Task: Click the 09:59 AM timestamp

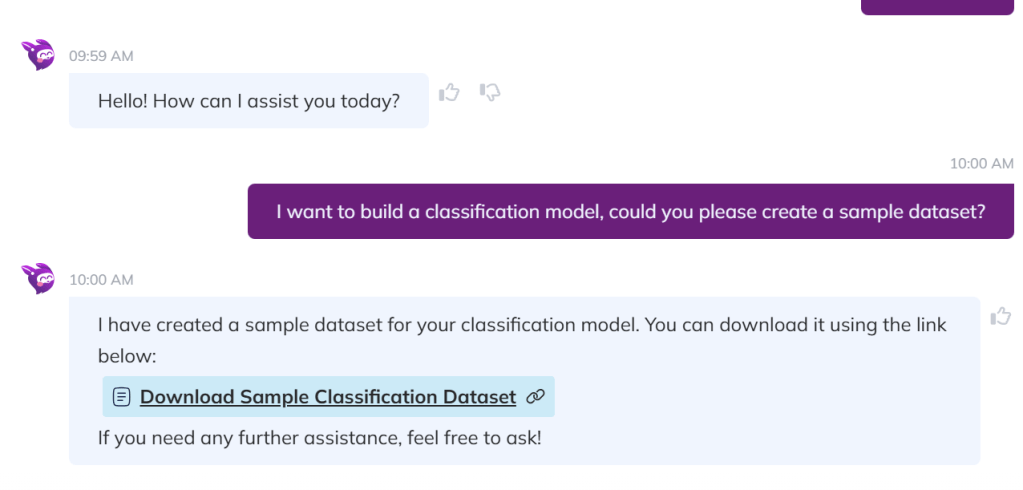Action: 101,56
